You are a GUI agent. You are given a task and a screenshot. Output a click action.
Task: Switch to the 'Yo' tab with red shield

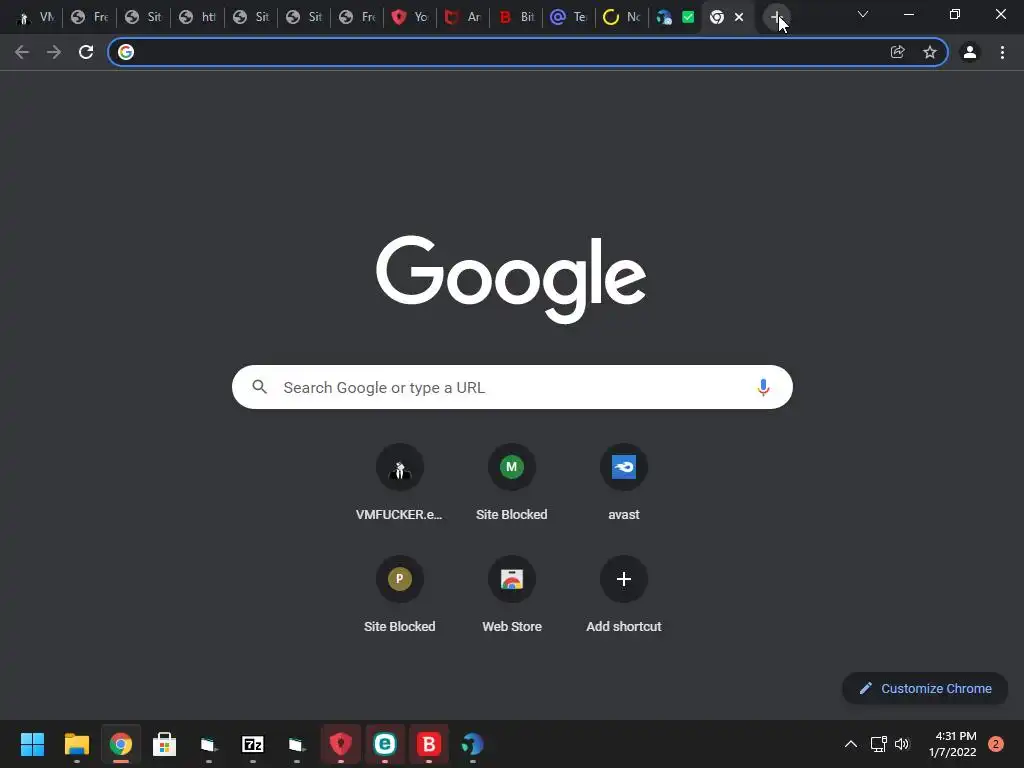click(x=410, y=18)
